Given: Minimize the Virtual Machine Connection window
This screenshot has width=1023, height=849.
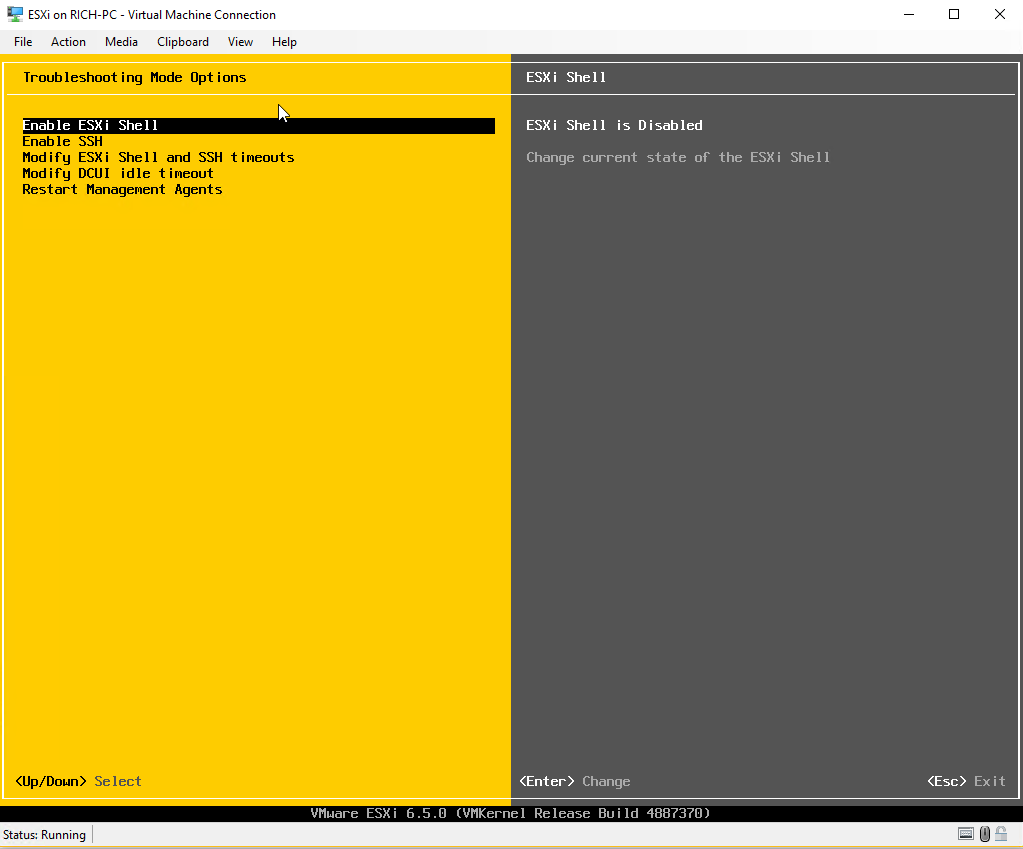Looking at the screenshot, I should 909,14.
